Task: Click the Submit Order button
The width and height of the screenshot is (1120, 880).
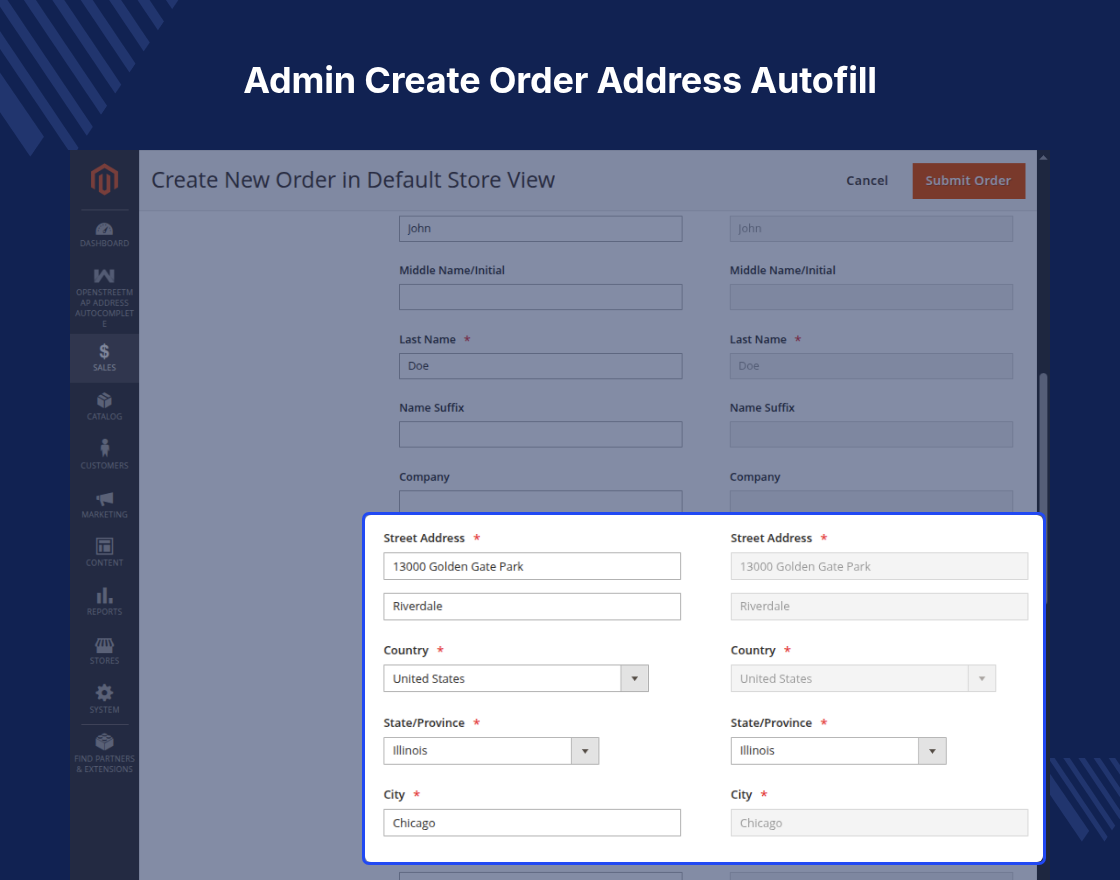Action: click(x=969, y=181)
